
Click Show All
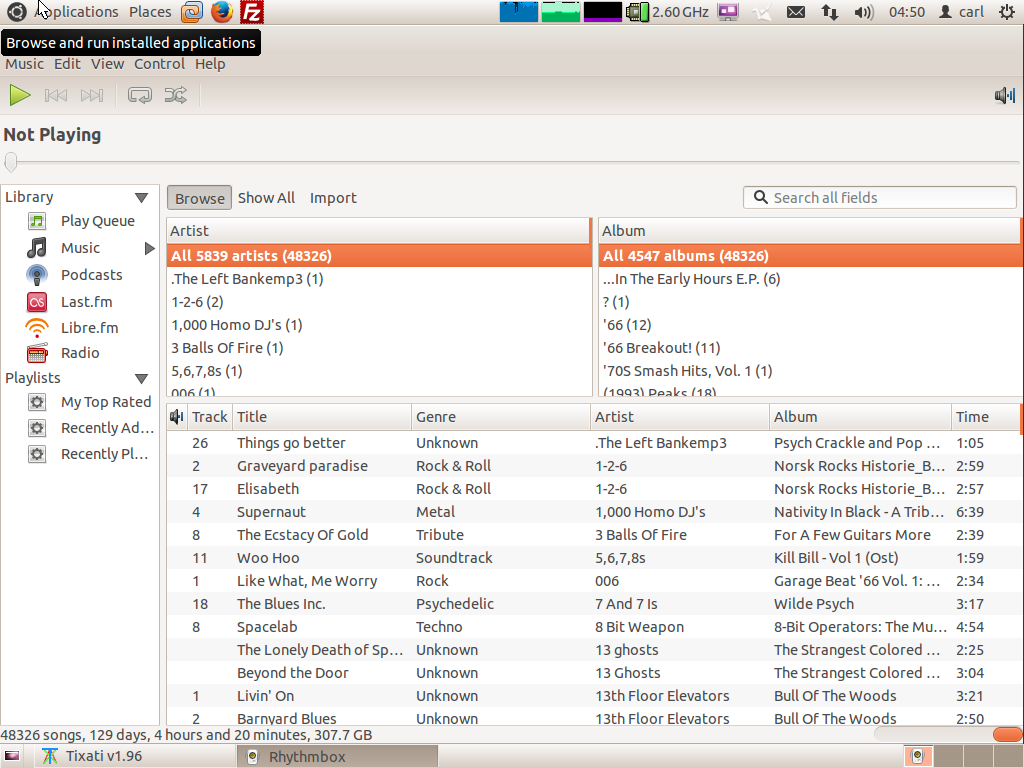pyautogui.click(x=266, y=198)
